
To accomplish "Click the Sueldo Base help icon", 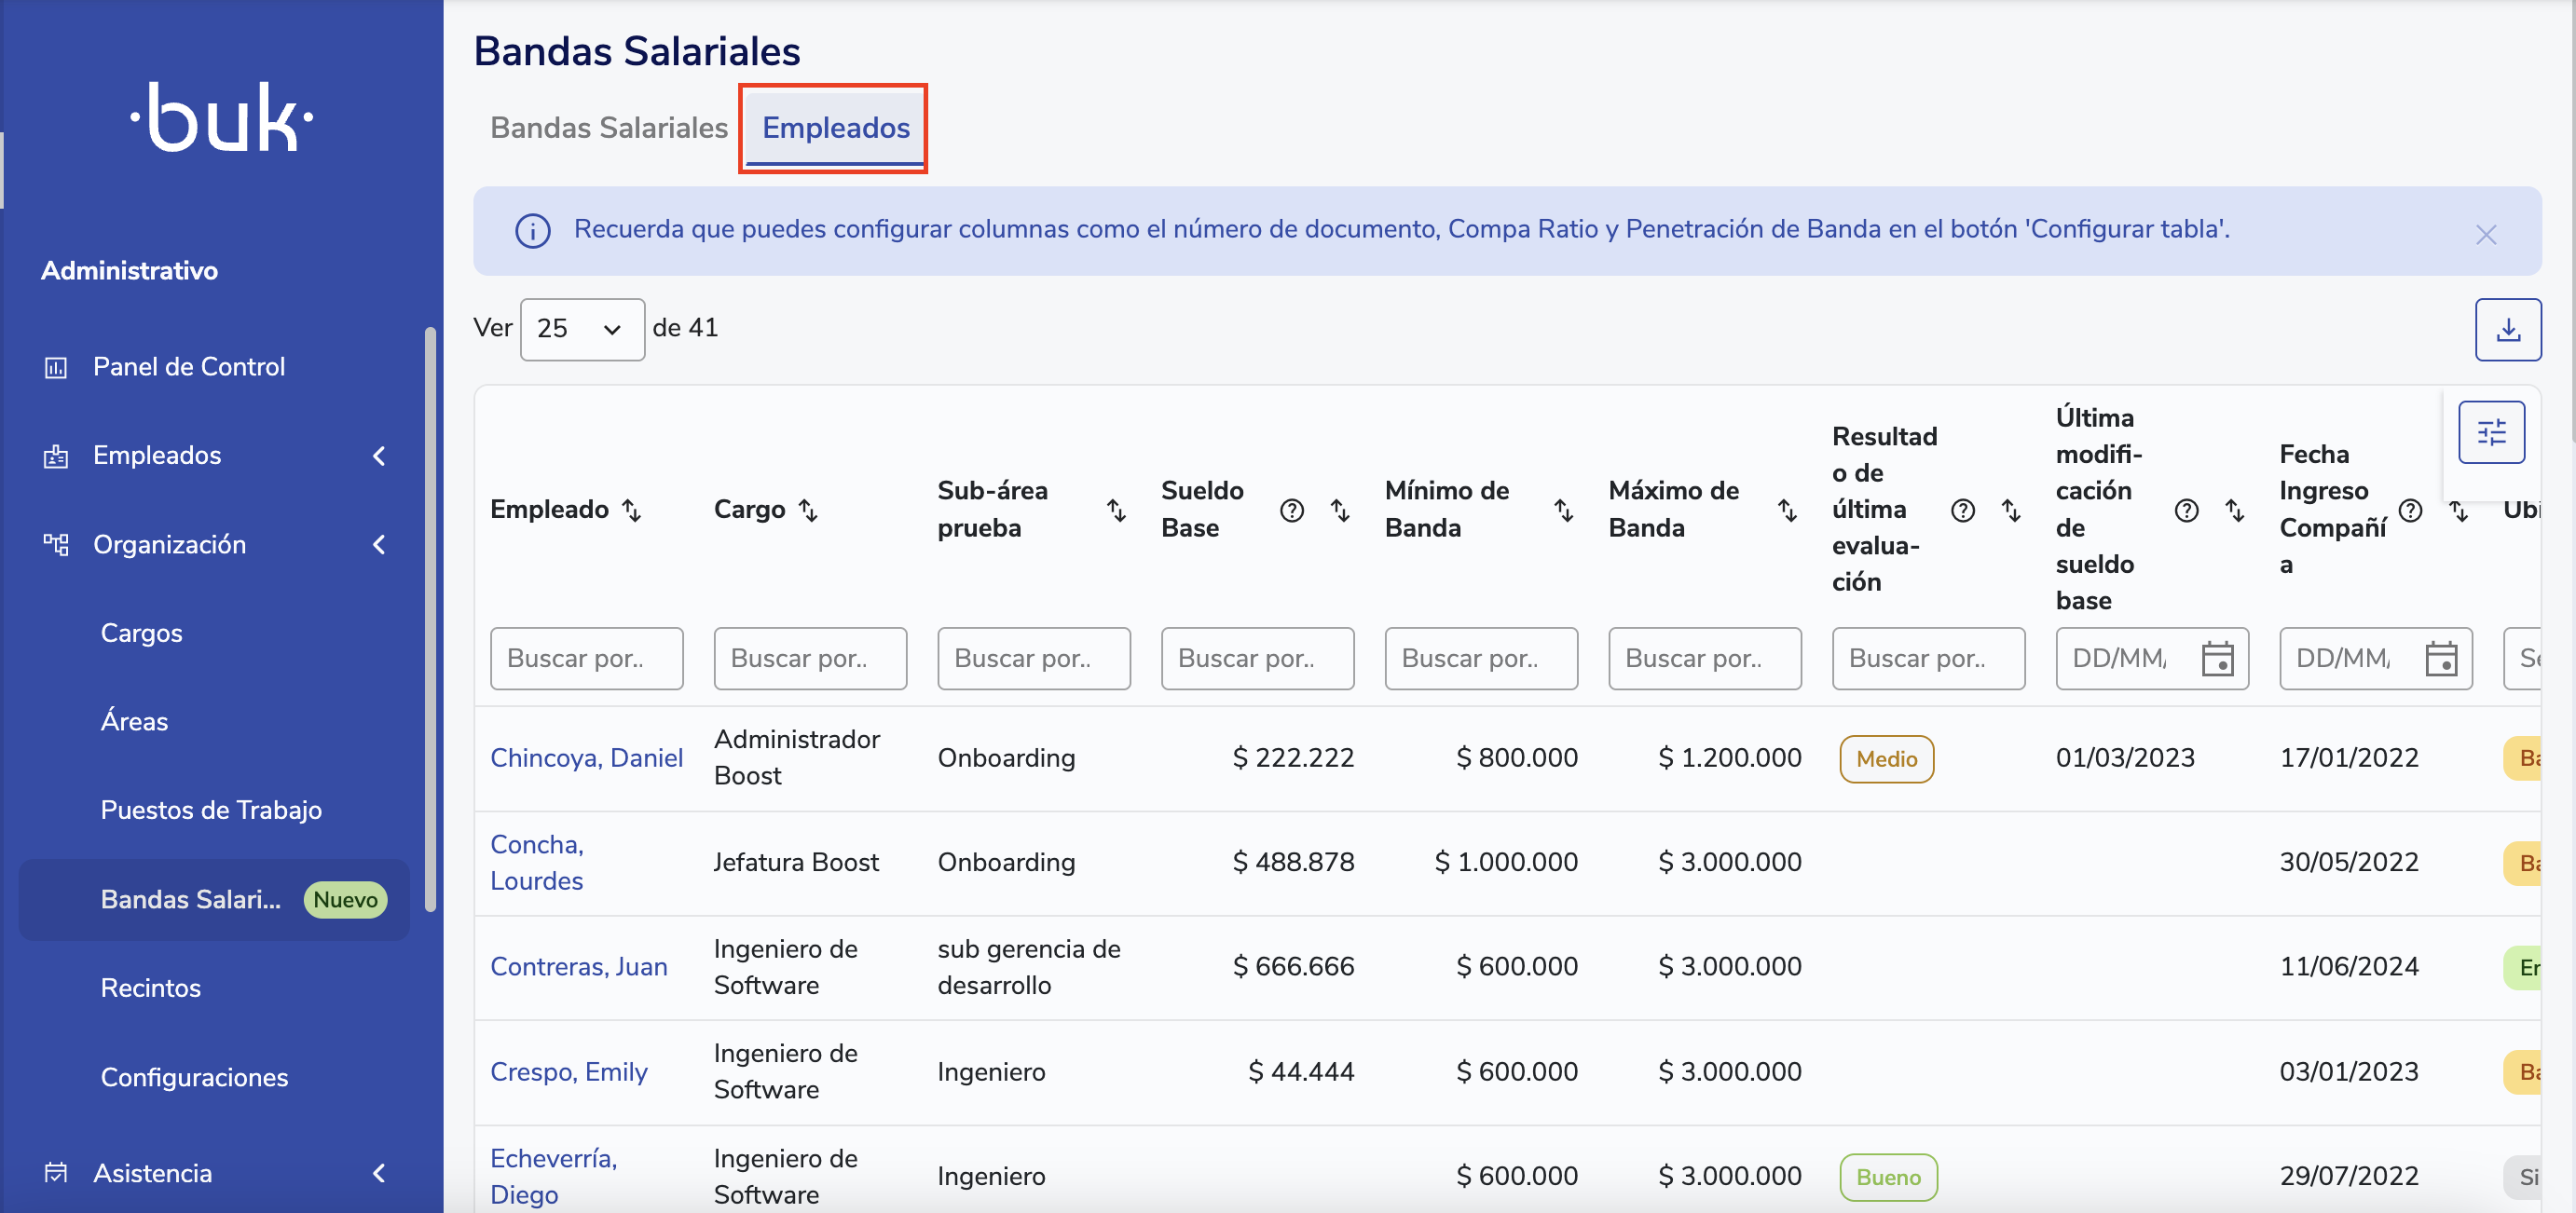I will tap(1291, 510).
